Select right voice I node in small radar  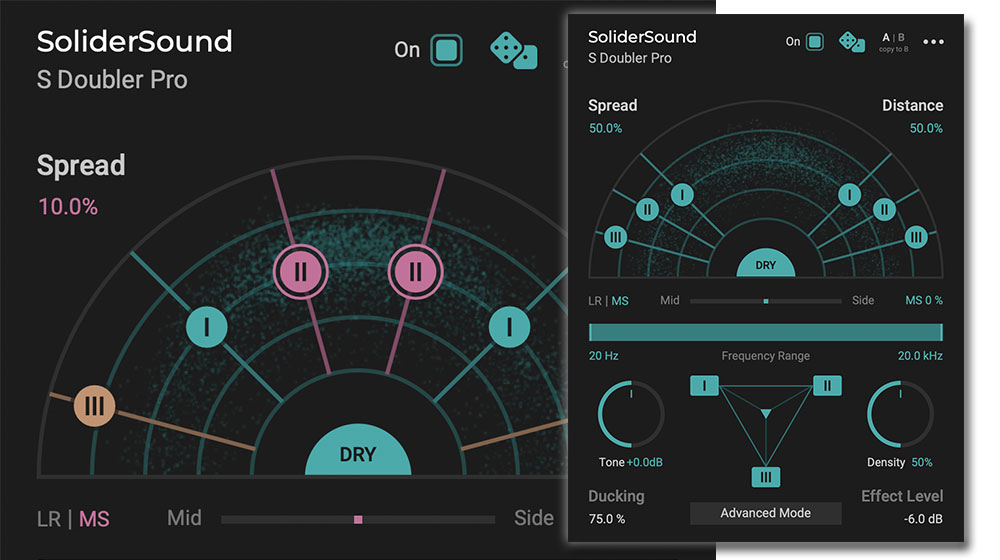(x=849, y=195)
